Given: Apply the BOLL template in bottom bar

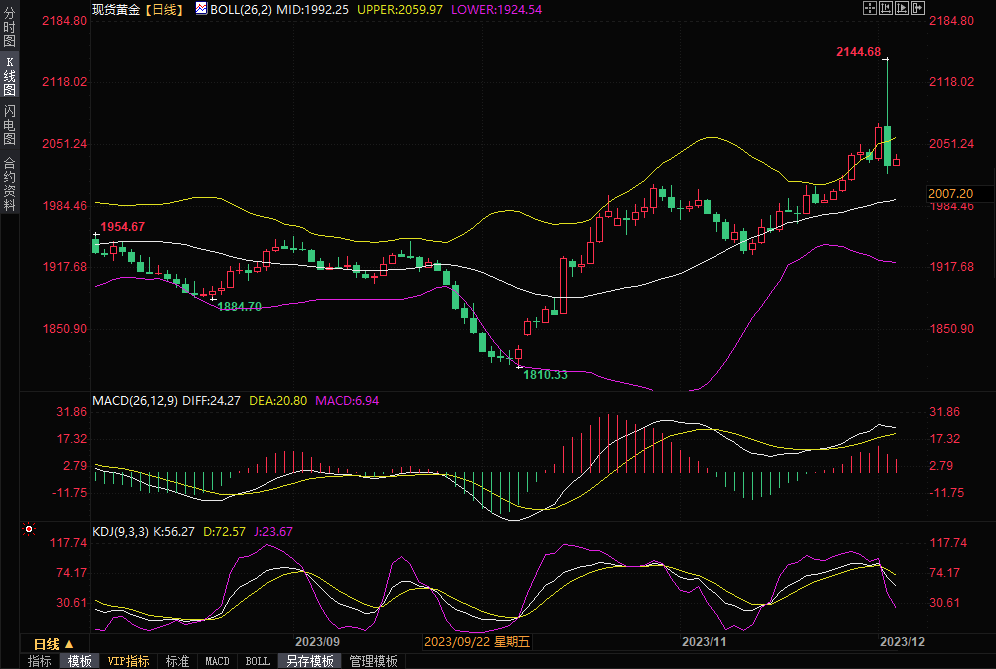Looking at the screenshot, I should 257,661.
